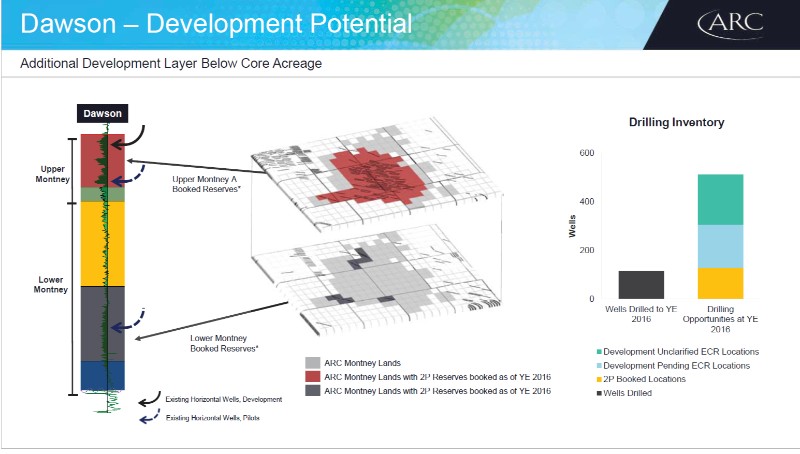Viewport: 800px width, 454px height.
Task: Click the solid arrow icon beside 'Existing Horizontal Wells, Development'
Action: (x=149, y=400)
